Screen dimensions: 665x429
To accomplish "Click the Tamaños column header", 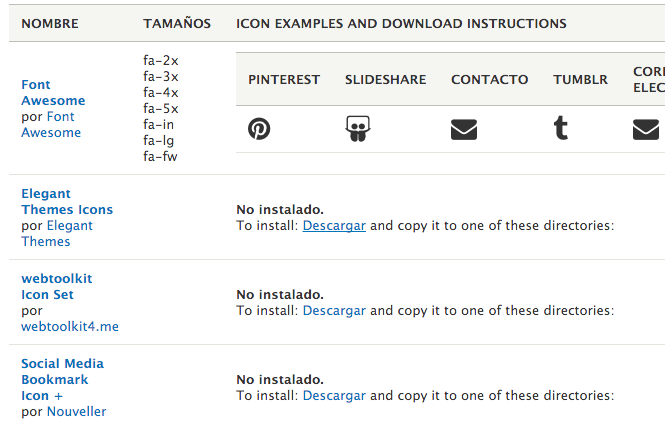I will point(177,23).
